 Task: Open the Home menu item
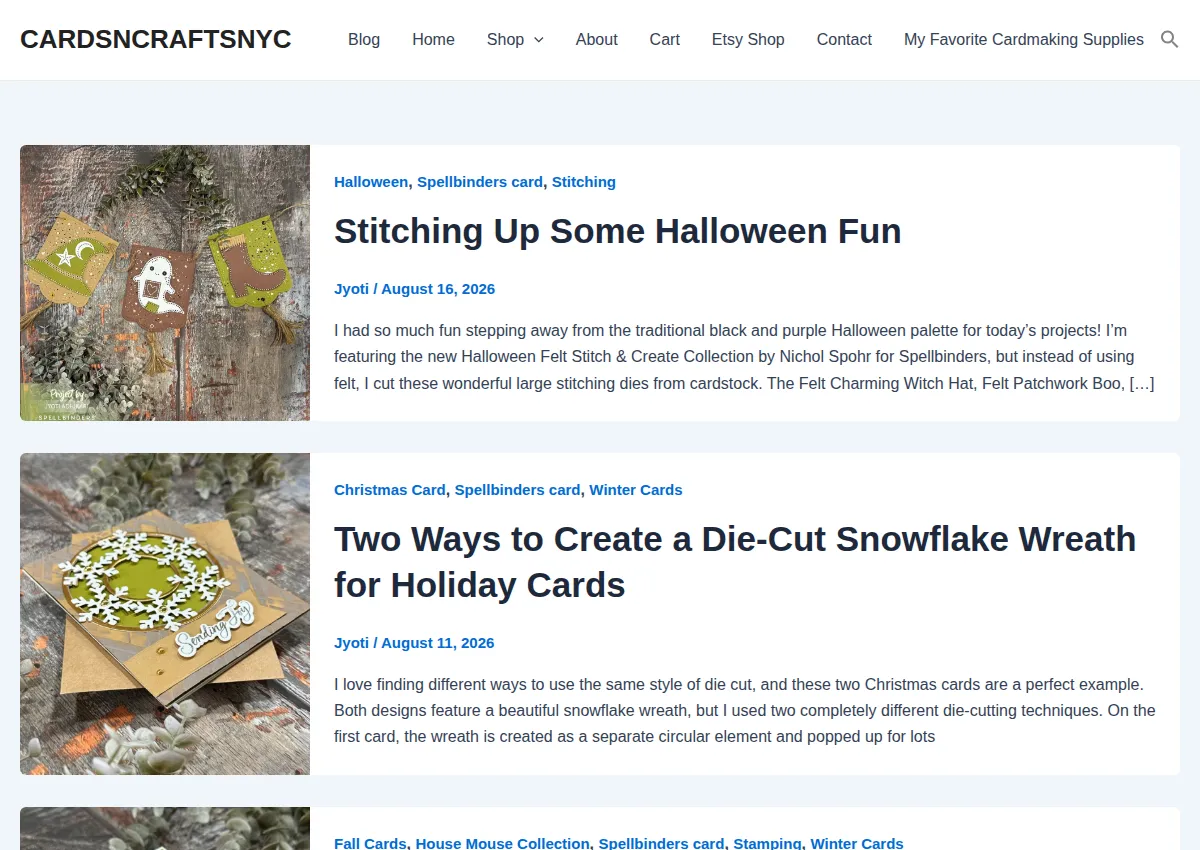[x=433, y=40]
